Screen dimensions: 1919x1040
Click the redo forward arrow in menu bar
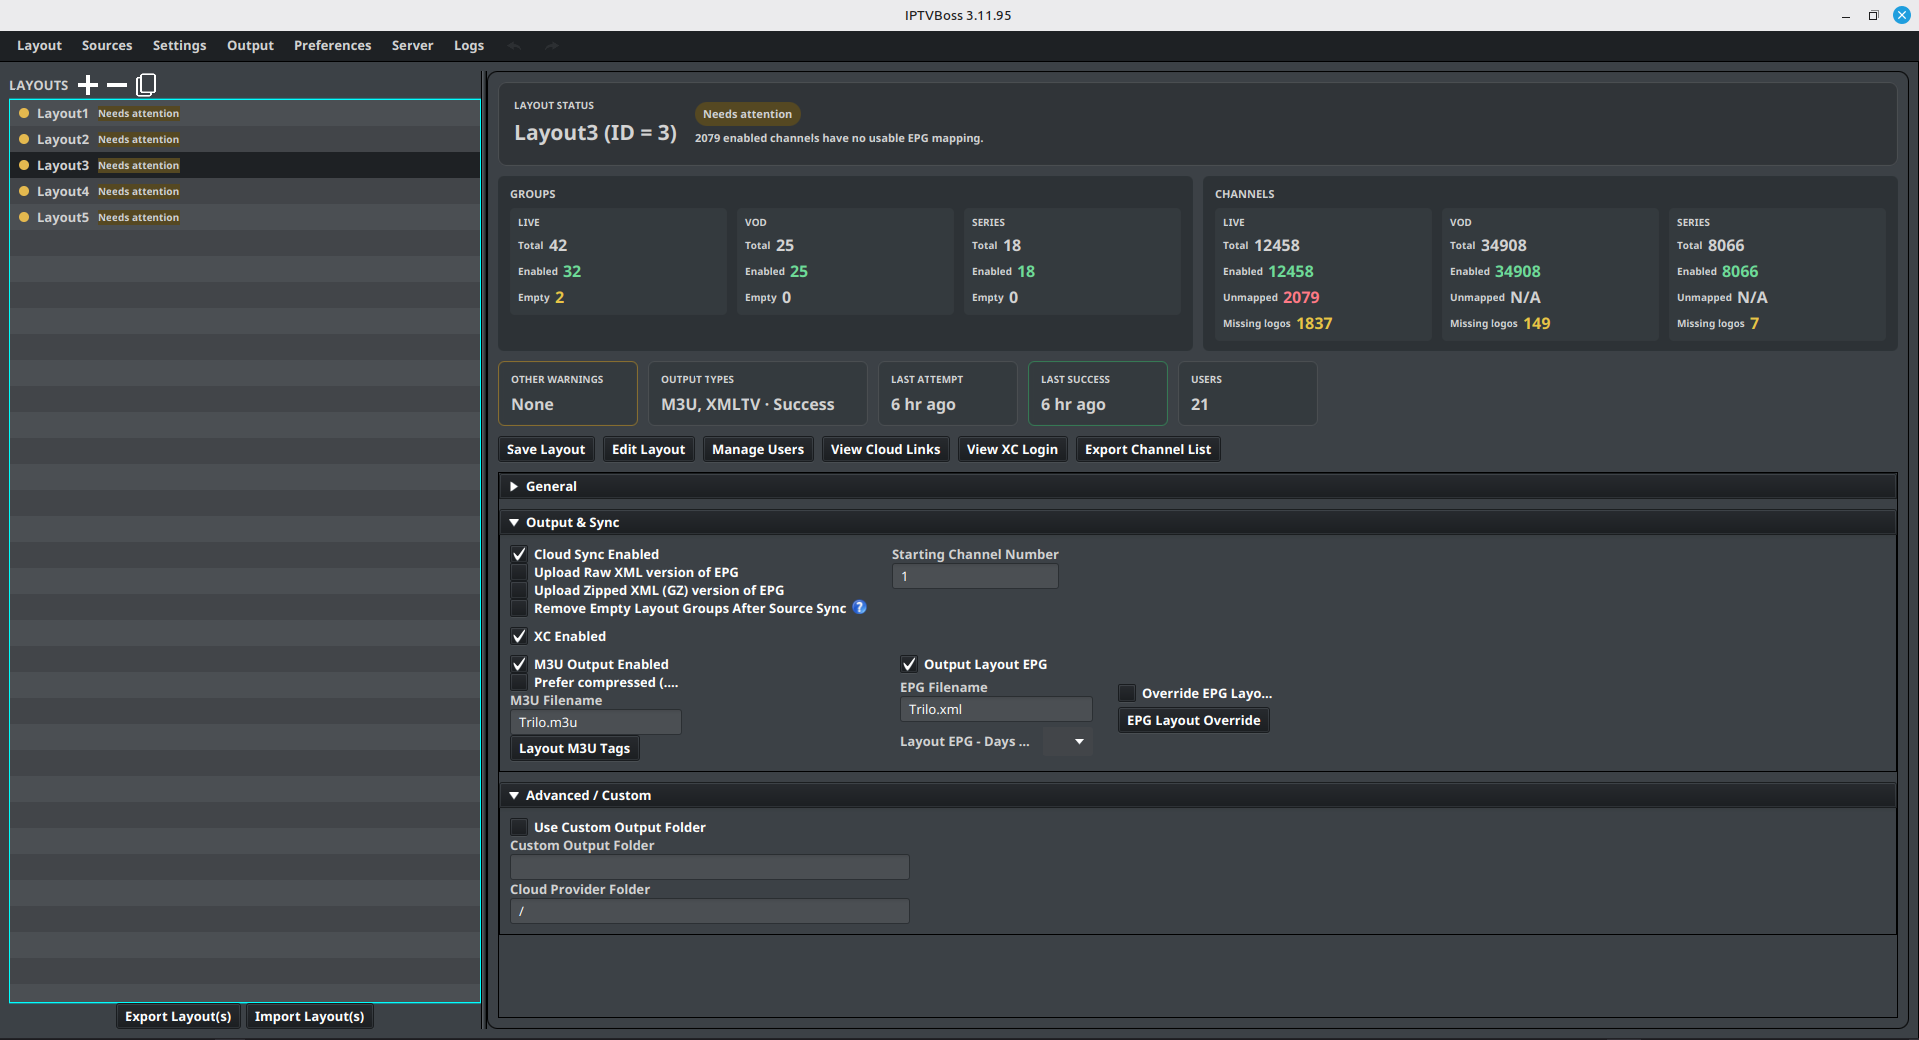pyautogui.click(x=552, y=45)
